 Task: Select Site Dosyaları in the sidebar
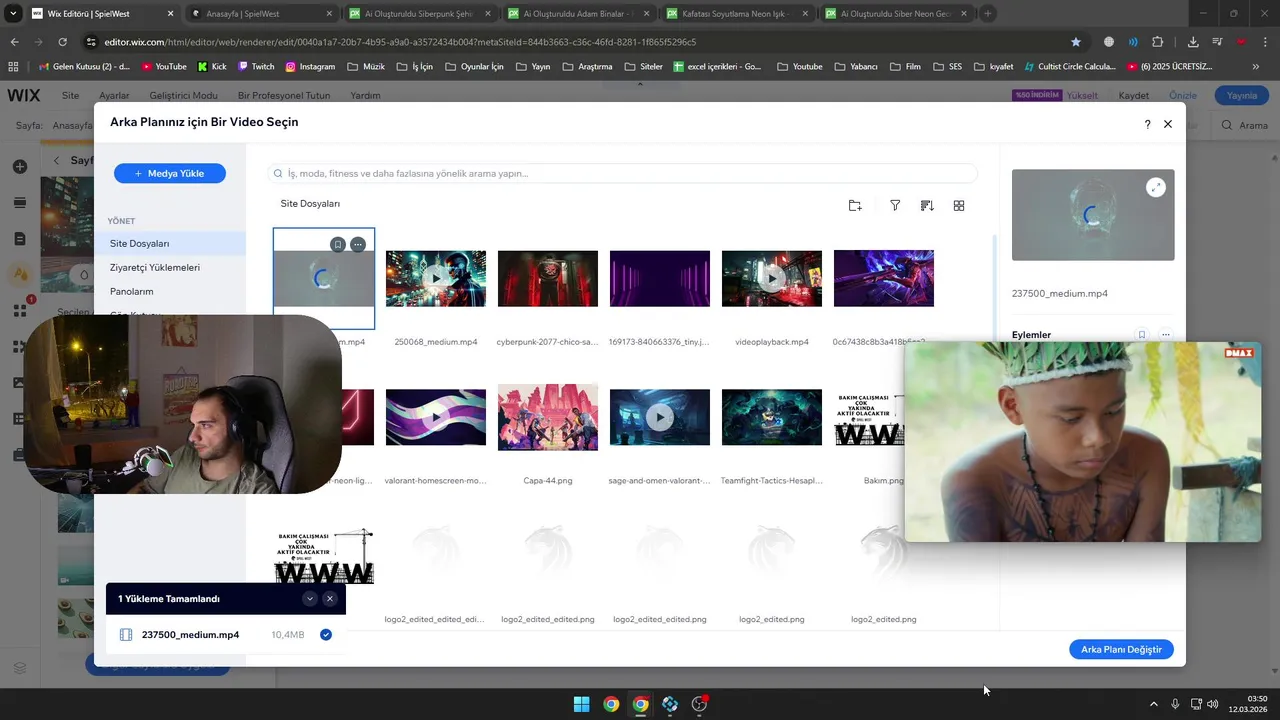pos(170,243)
